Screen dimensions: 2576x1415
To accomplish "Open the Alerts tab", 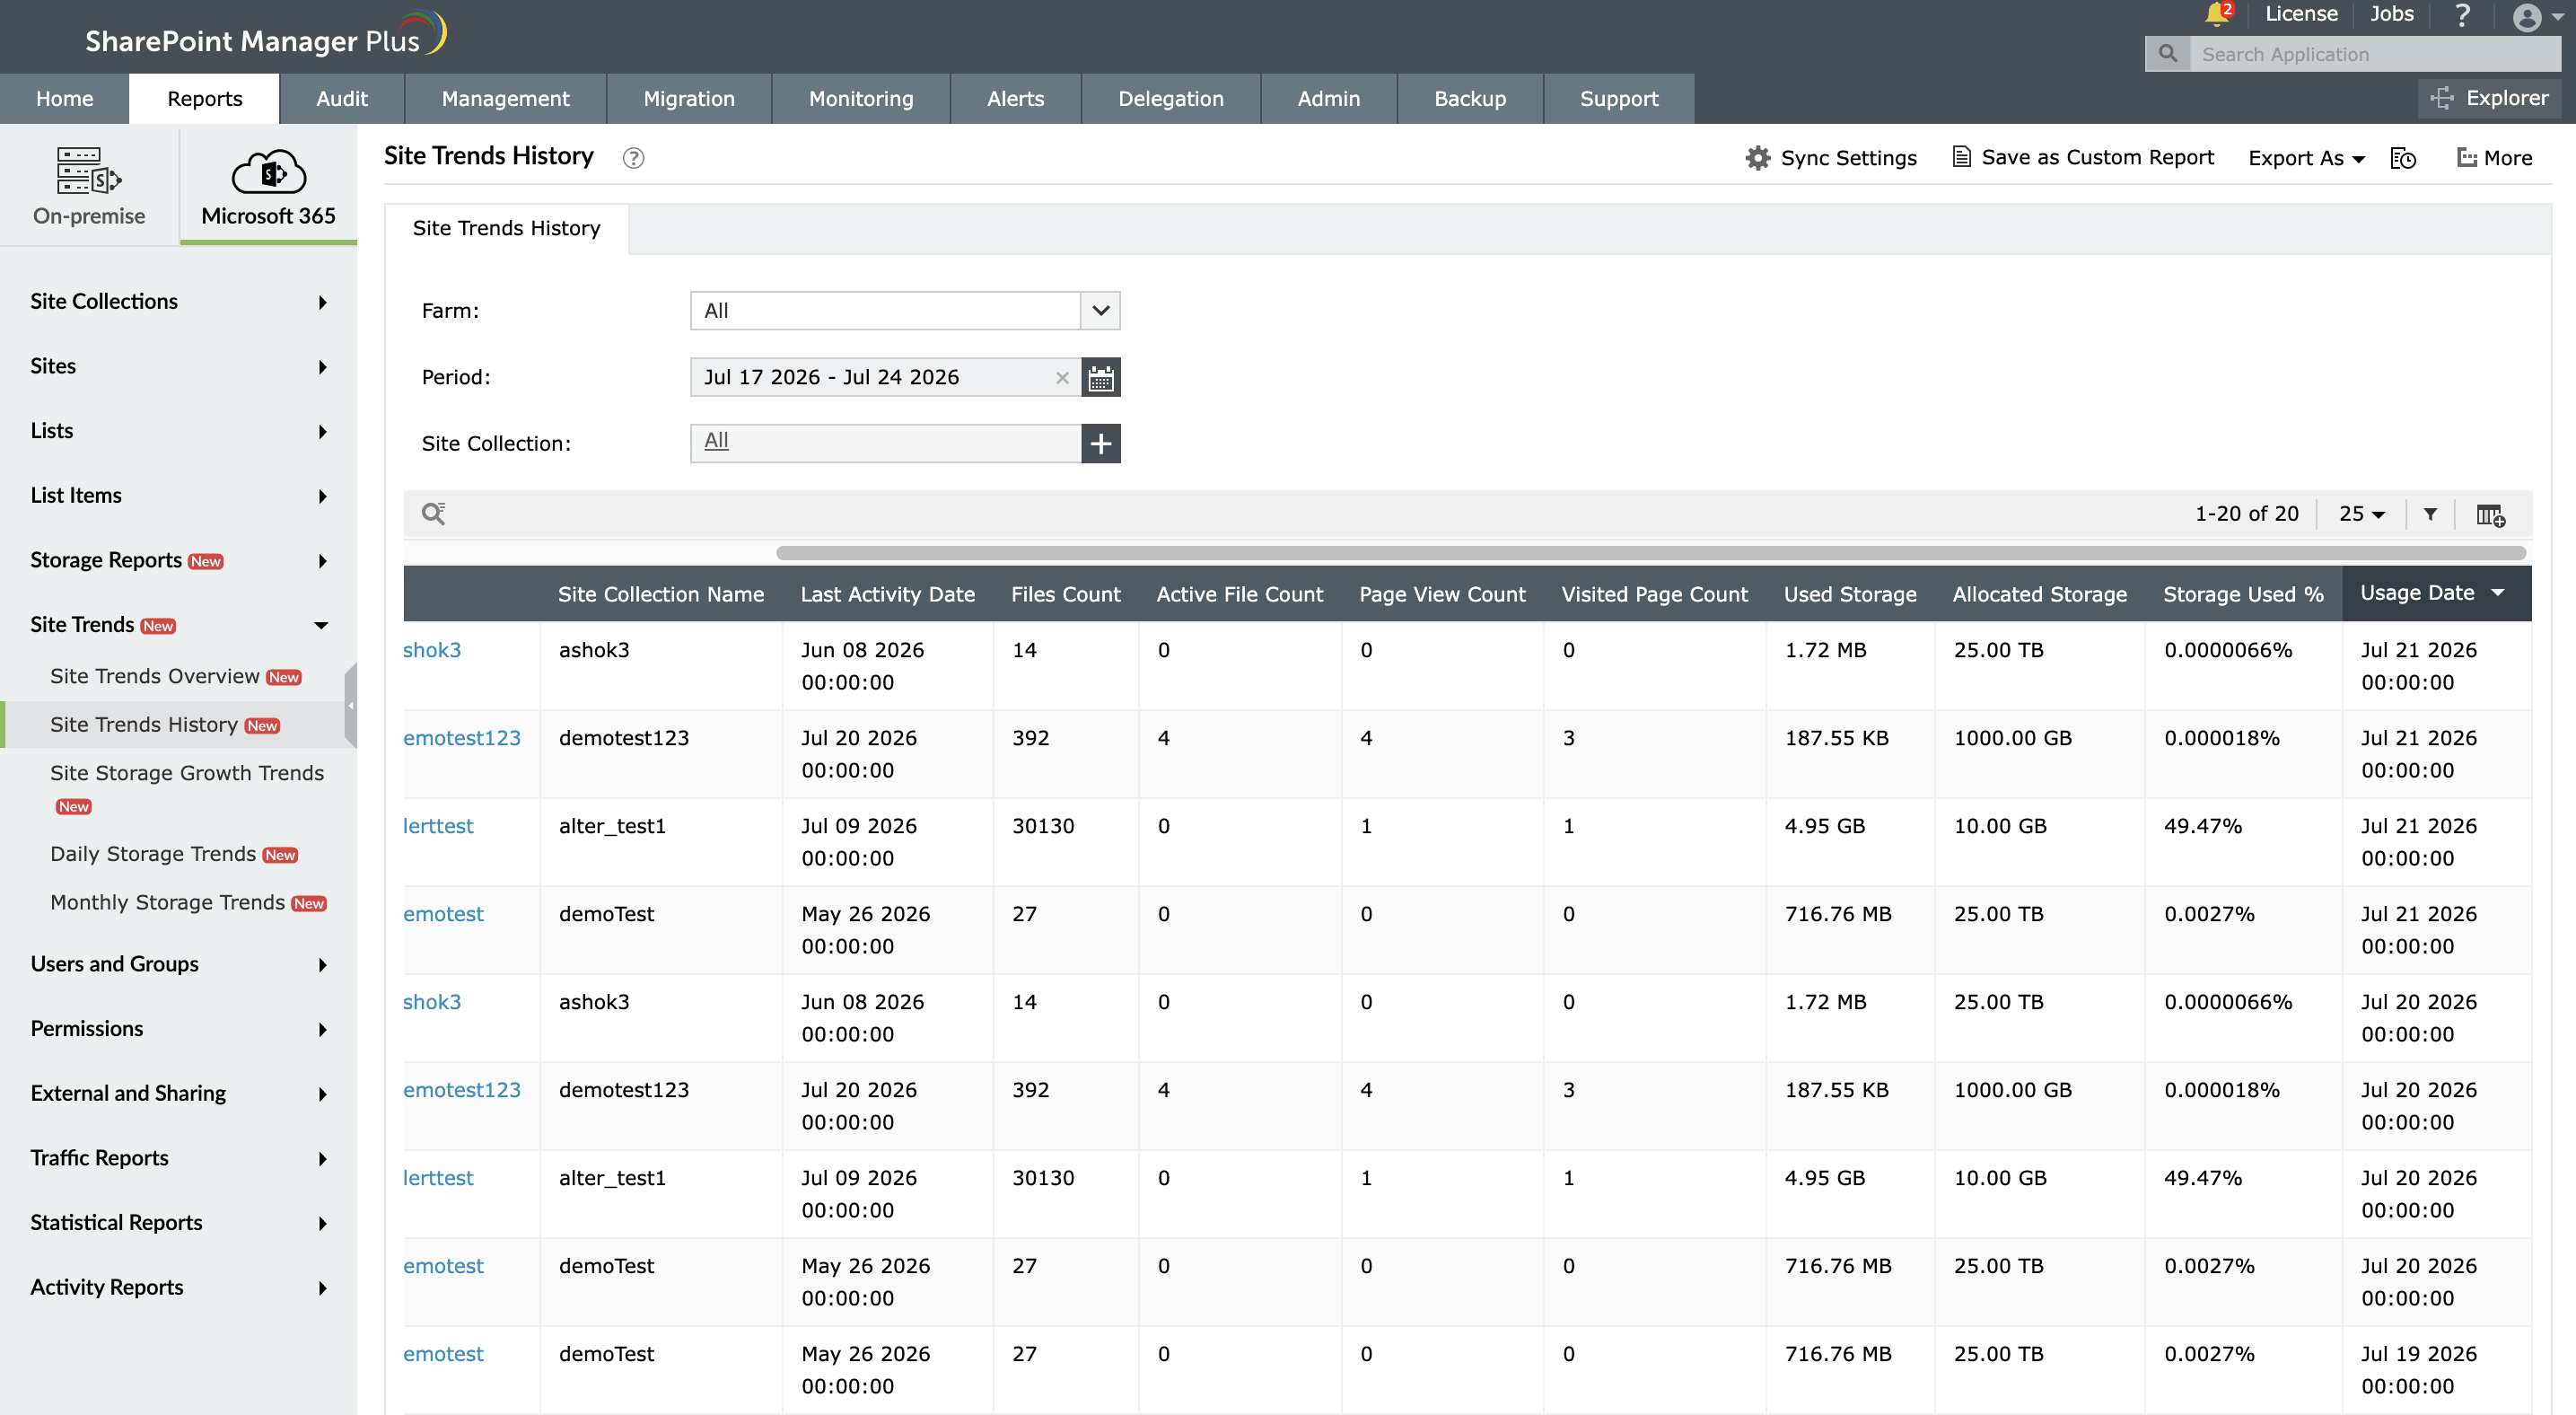I will [x=1015, y=98].
